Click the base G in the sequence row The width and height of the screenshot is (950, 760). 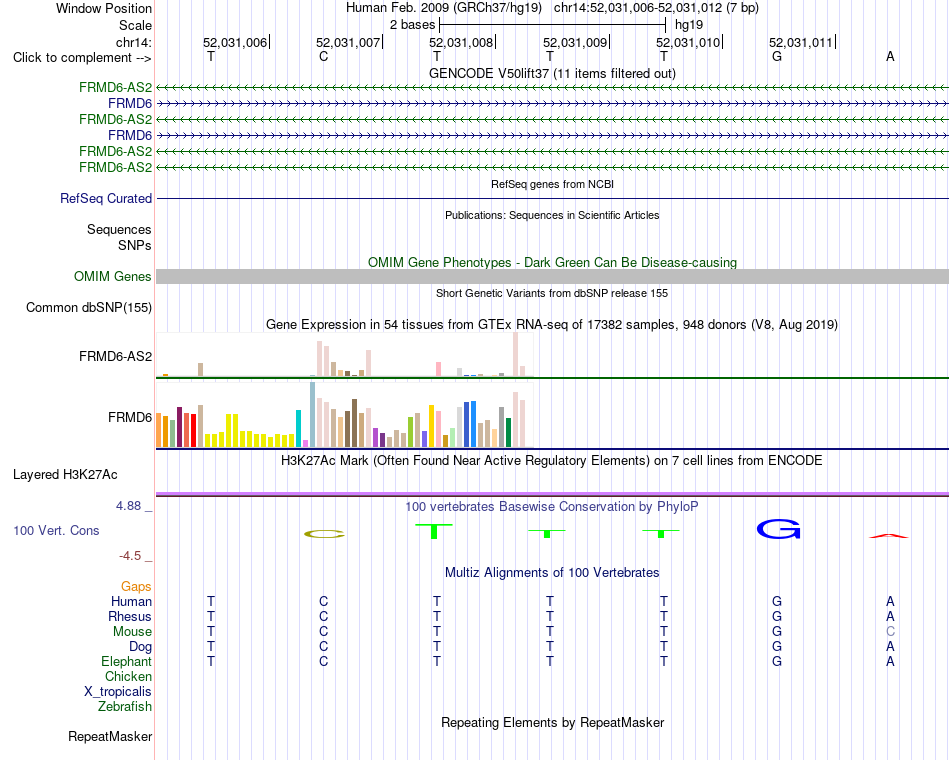pos(777,56)
